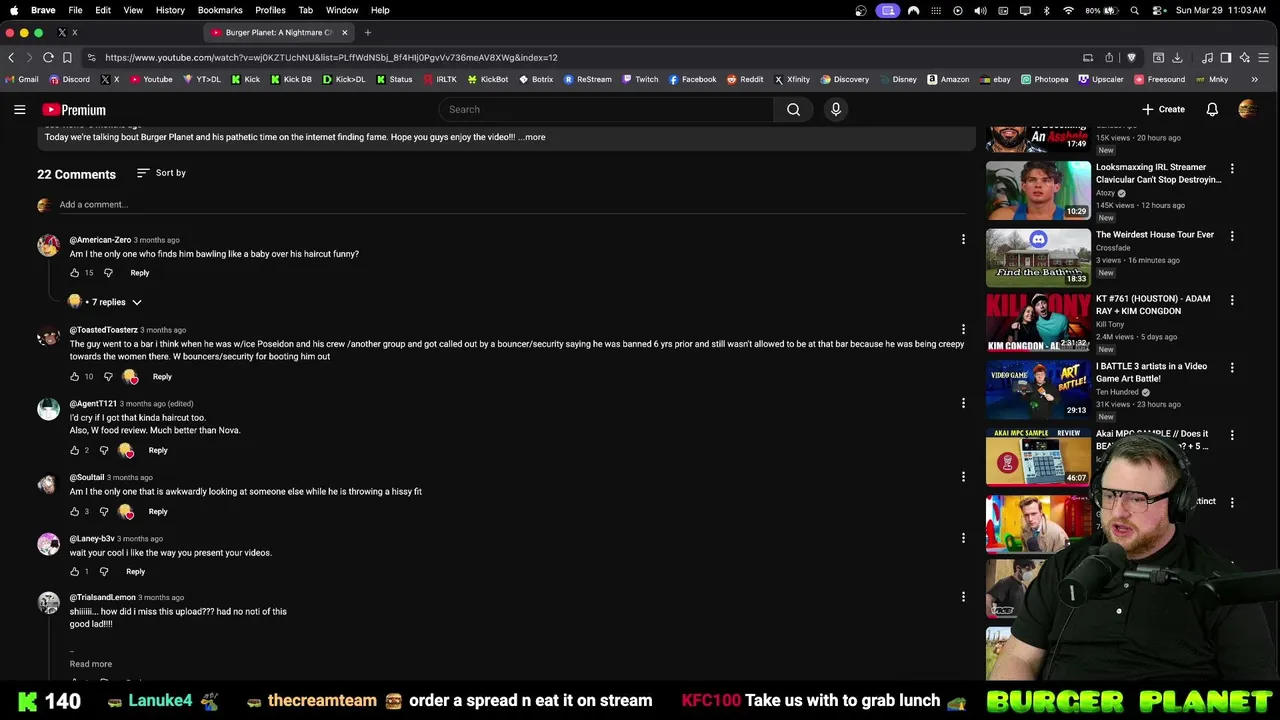Open options menu for @ToastedToasterz comment
The image size is (1280, 720).
coord(963,329)
